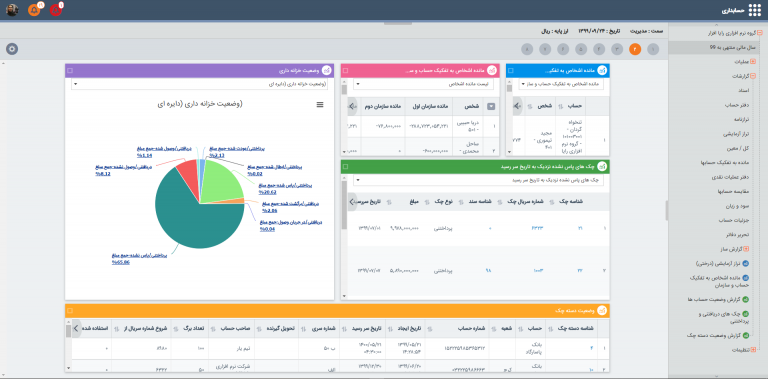This screenshot has height=379, width=768.
Task: Collapse the گروه نرم افزاری رایا افزار tree node
Action: [x=760, y=33]
